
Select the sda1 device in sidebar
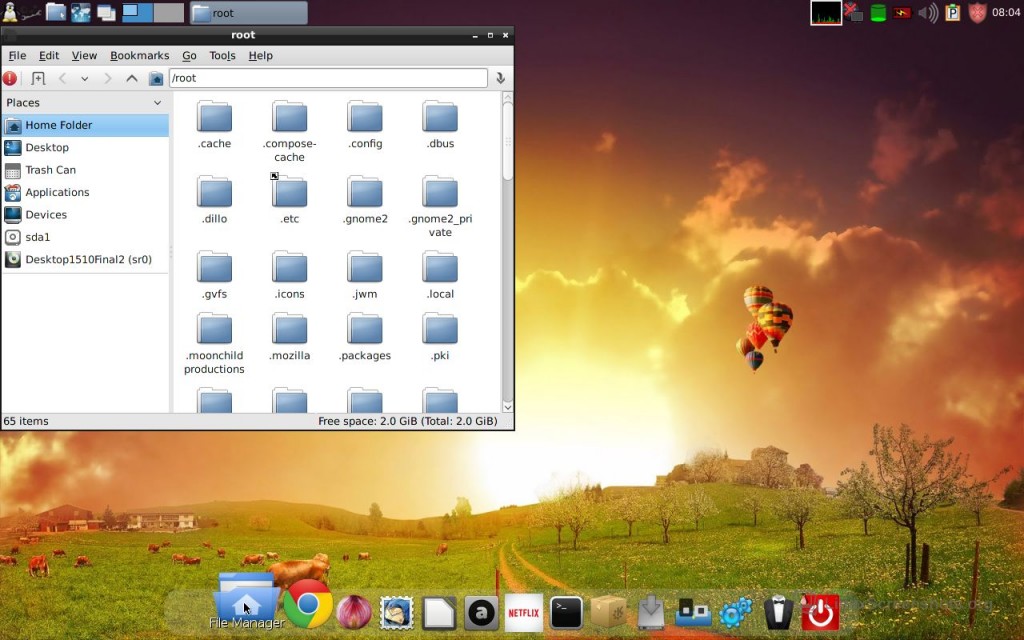coord(37,237)
